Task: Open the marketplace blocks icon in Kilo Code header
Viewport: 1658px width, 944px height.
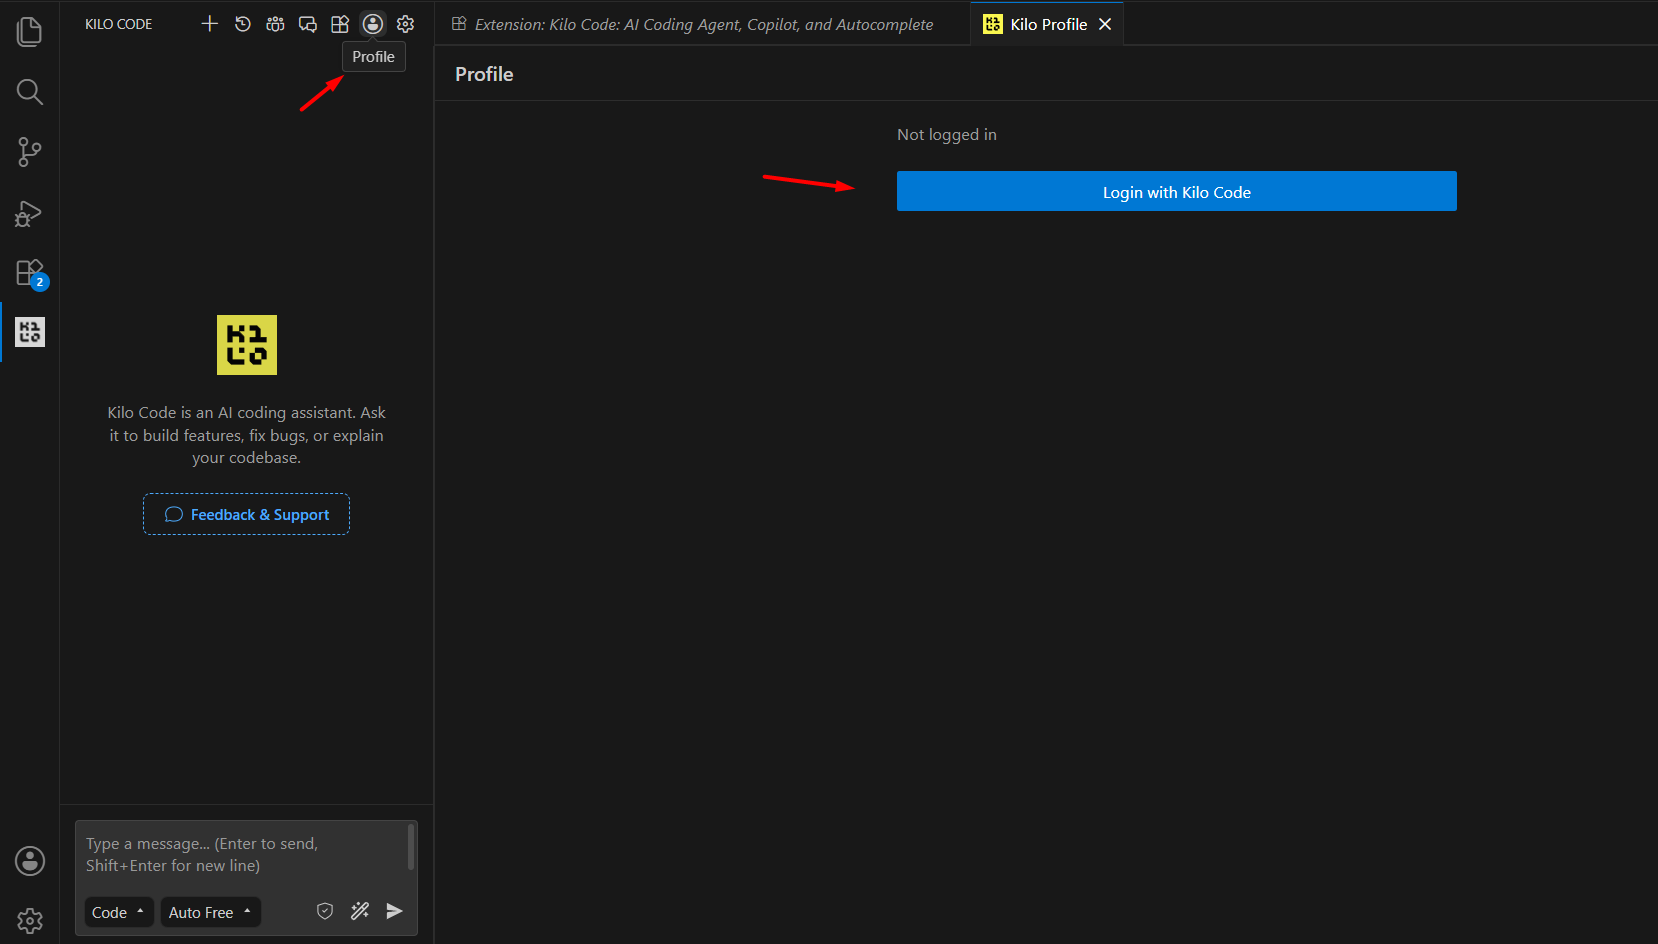Action: coord(340,24)
